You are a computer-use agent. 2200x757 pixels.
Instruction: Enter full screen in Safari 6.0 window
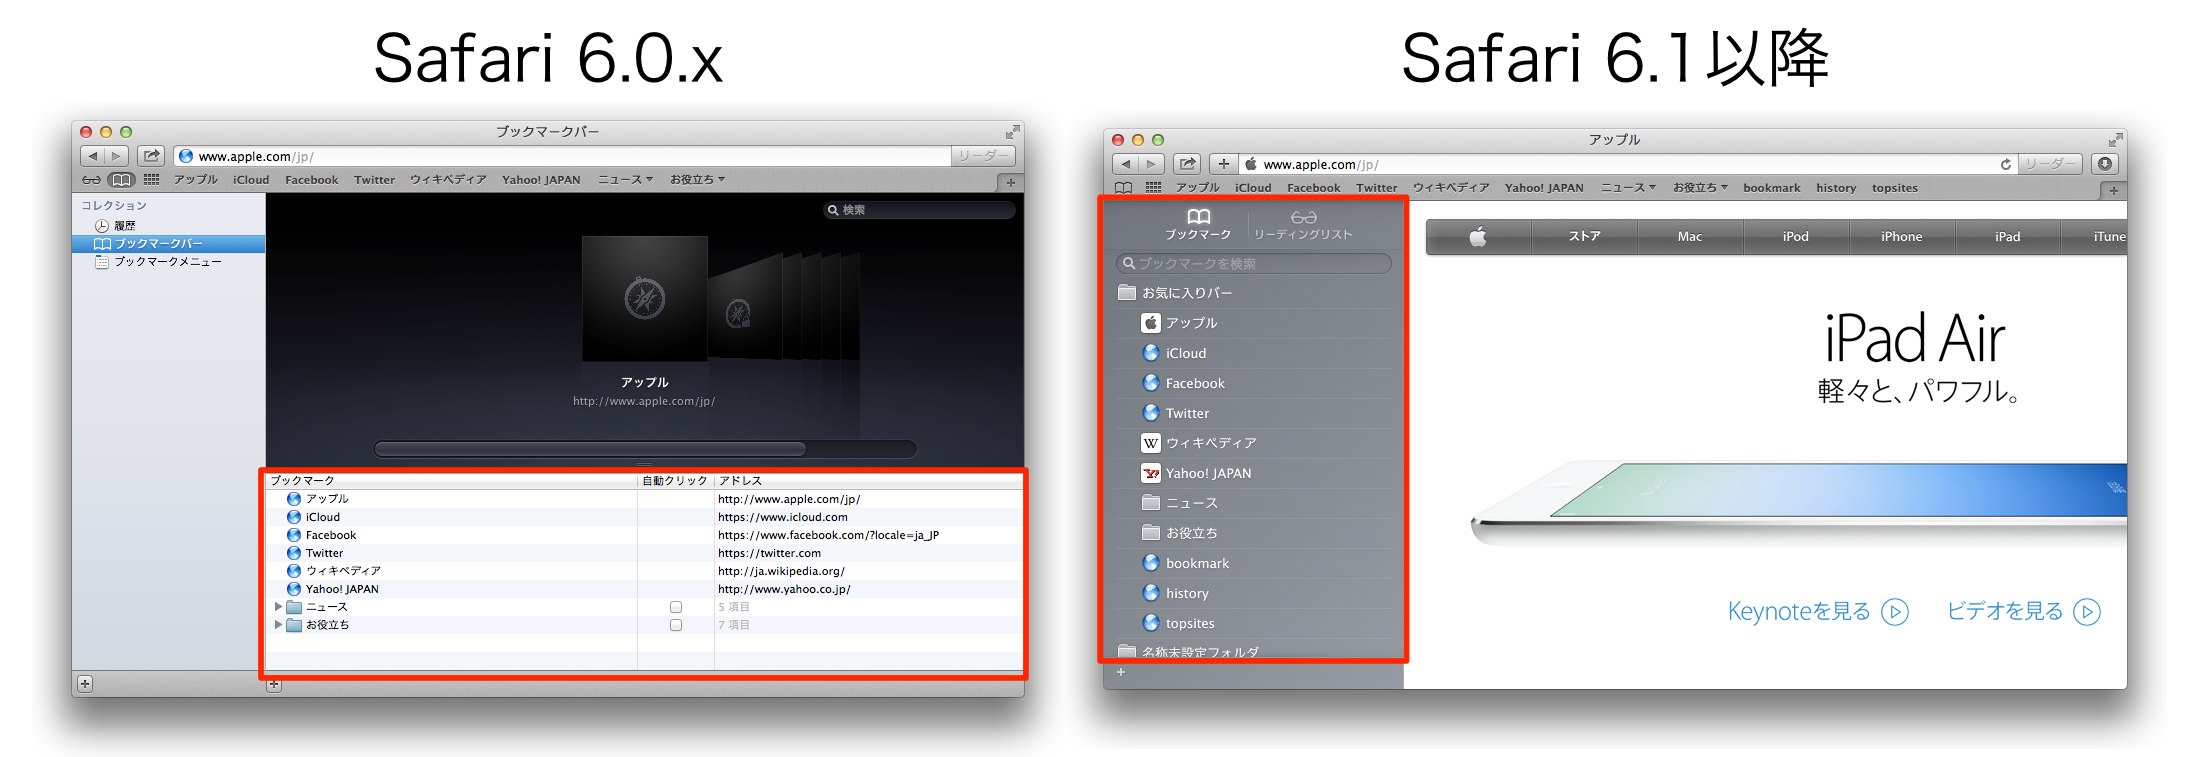[1012, 131]
